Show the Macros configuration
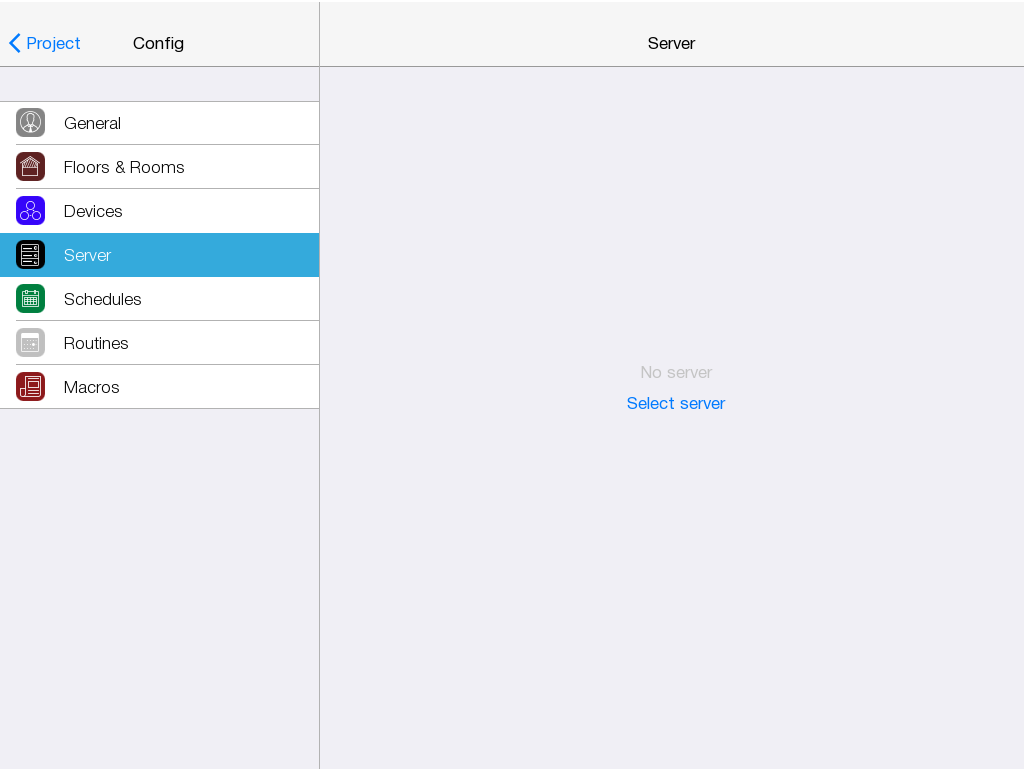Viewport: 1024px width, 769px height. pyautogui.click(x=91, y=387)
